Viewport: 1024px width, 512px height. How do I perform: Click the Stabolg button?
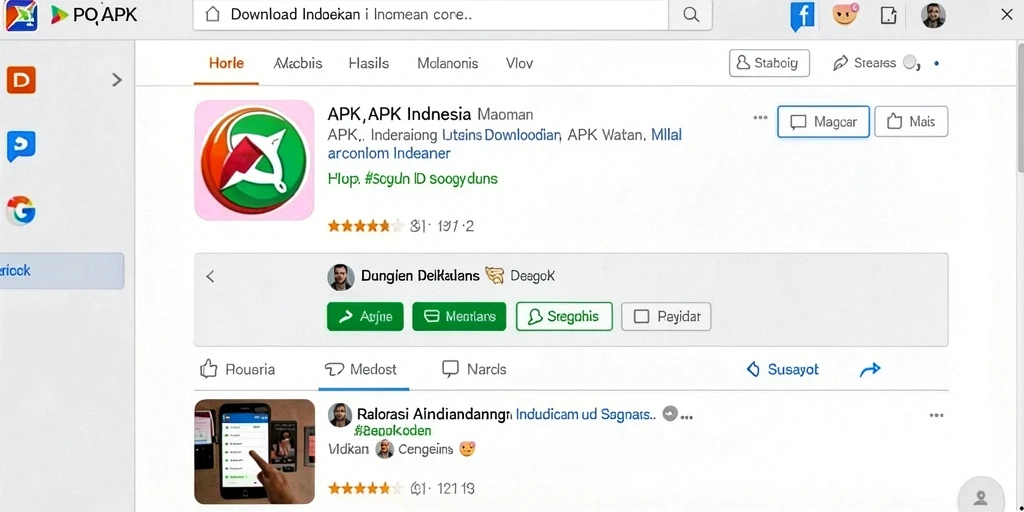click(769, 63)
